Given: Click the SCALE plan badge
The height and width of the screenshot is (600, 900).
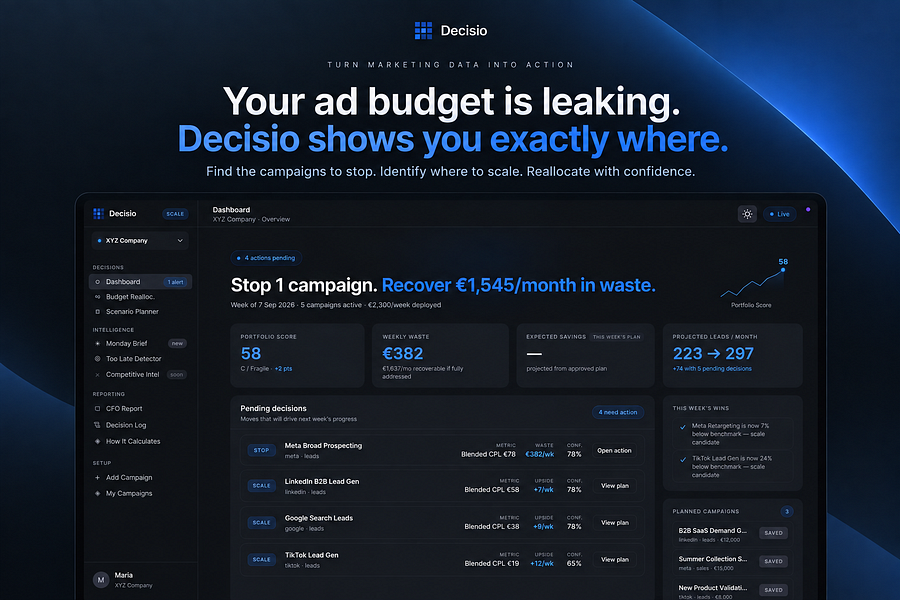Looking at the screenshot, I should tap(175, 214).
